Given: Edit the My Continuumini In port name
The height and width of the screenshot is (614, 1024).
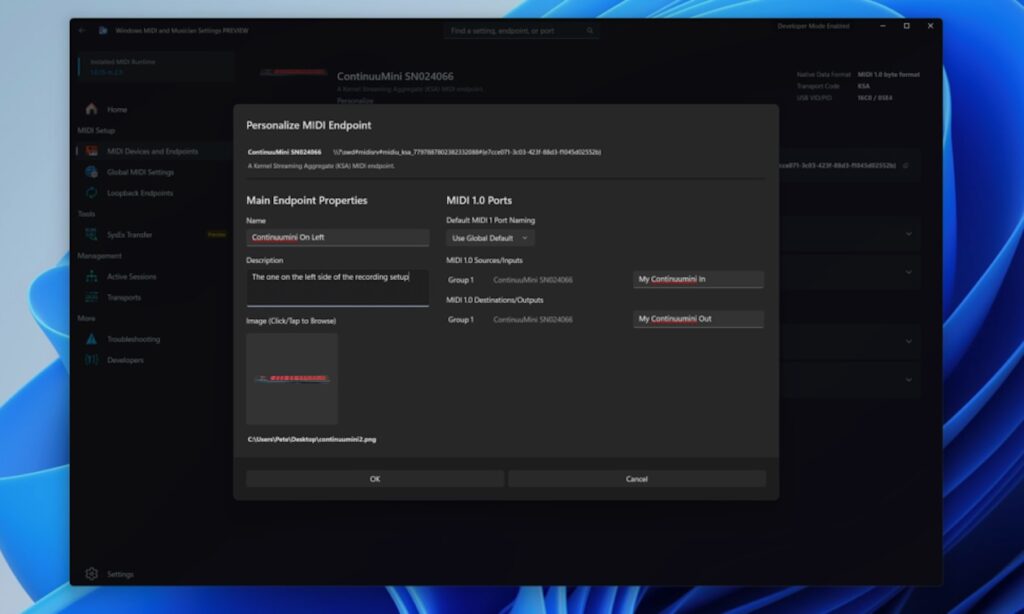Looking at the screenshot, I should click(697, 279).
